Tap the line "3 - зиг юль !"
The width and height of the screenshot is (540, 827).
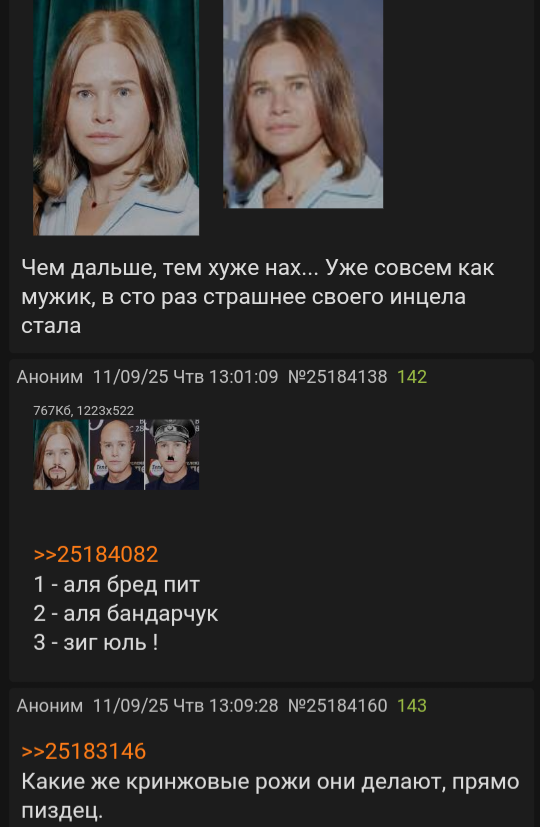(x=95, y=642)
